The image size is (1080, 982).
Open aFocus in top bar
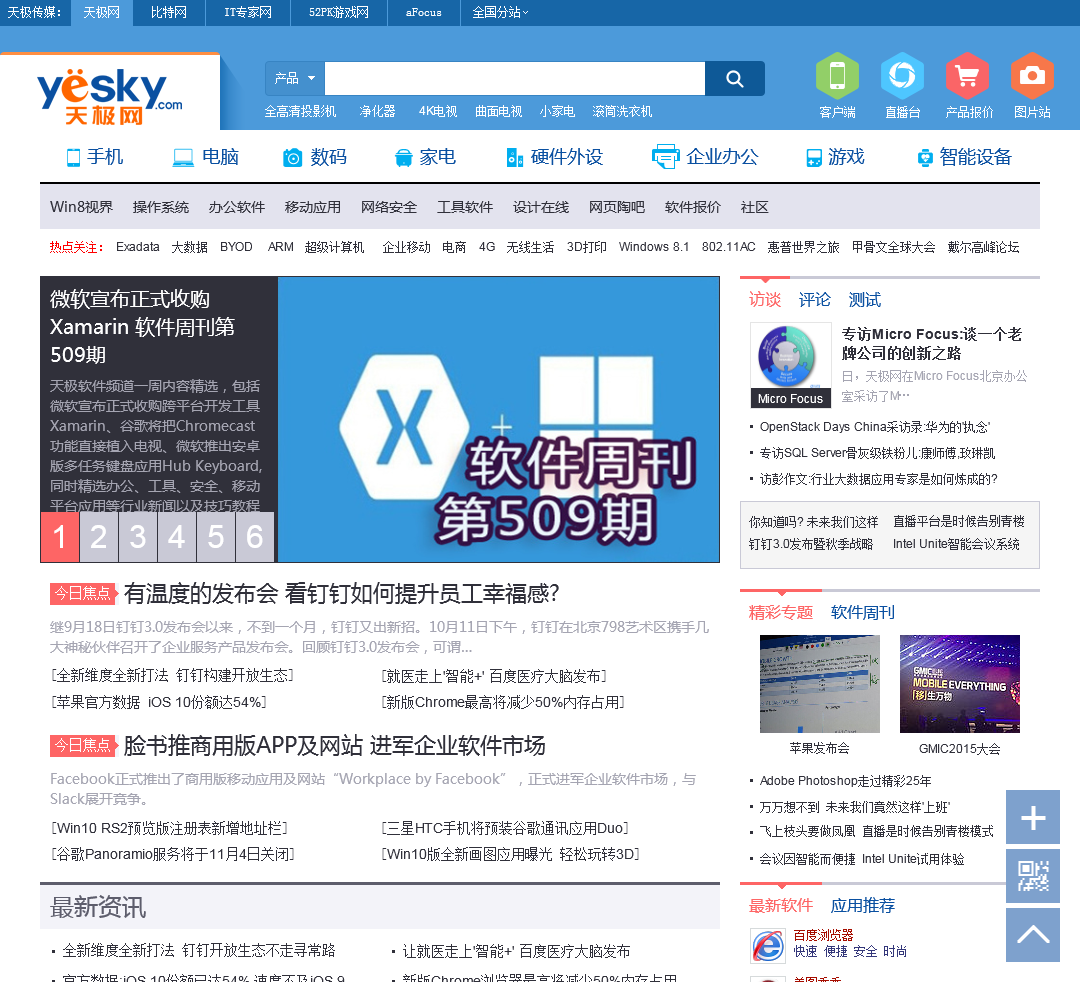(424, 12)
